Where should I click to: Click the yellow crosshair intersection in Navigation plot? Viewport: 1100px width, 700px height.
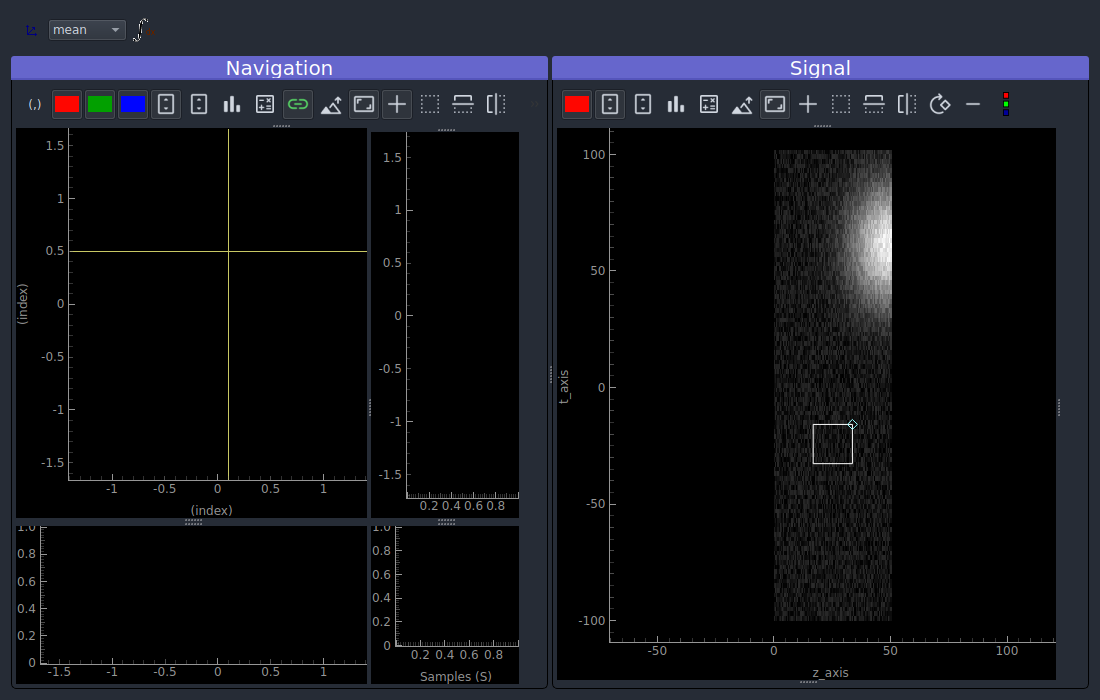pos(229,251)
